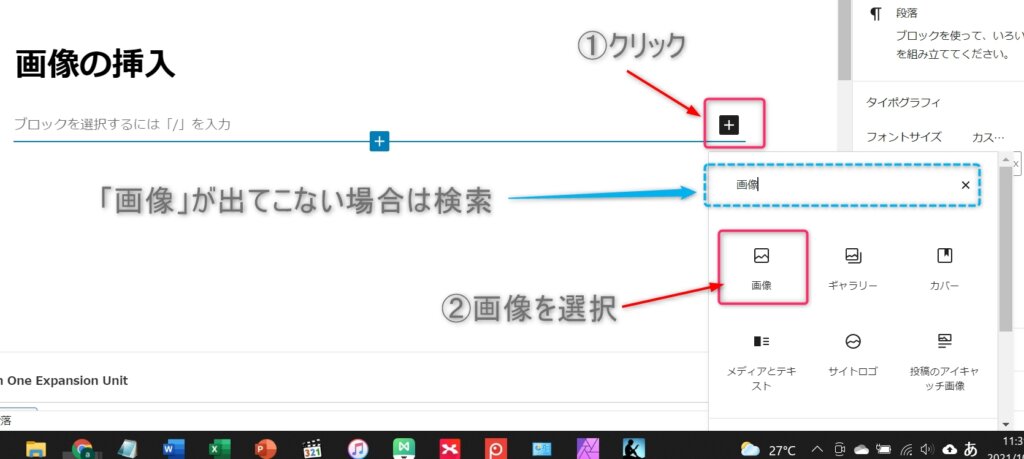Click the heading 画像の挿入
The width and height of the screenshot is (1024, 459).
coord(95,65)
